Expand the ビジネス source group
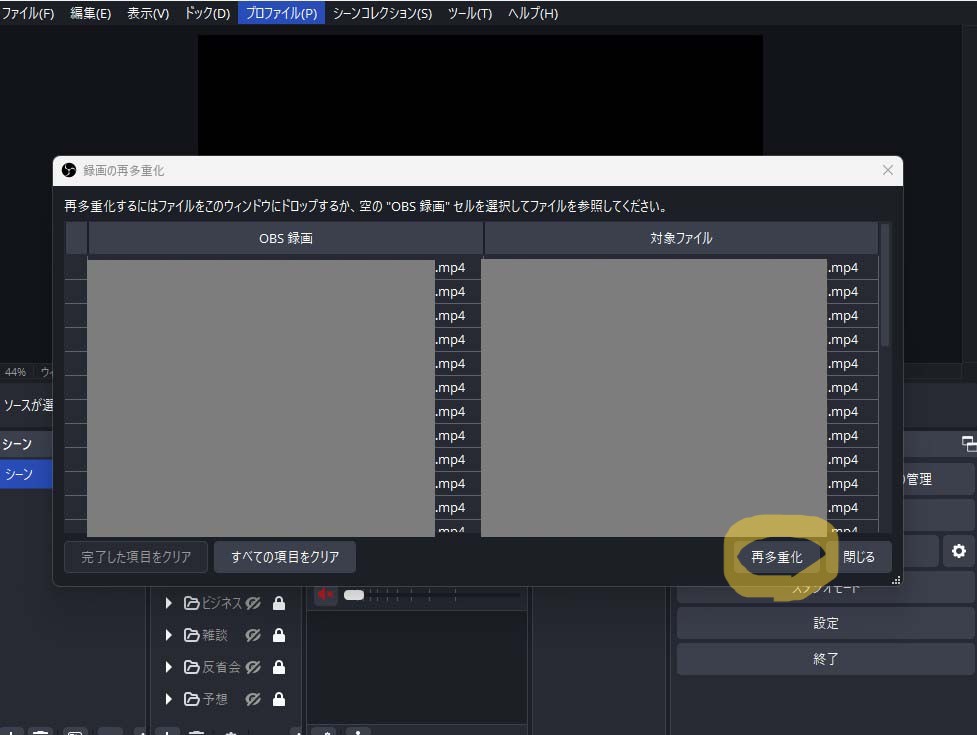977x735 pixels. click(x=168, y=603)
